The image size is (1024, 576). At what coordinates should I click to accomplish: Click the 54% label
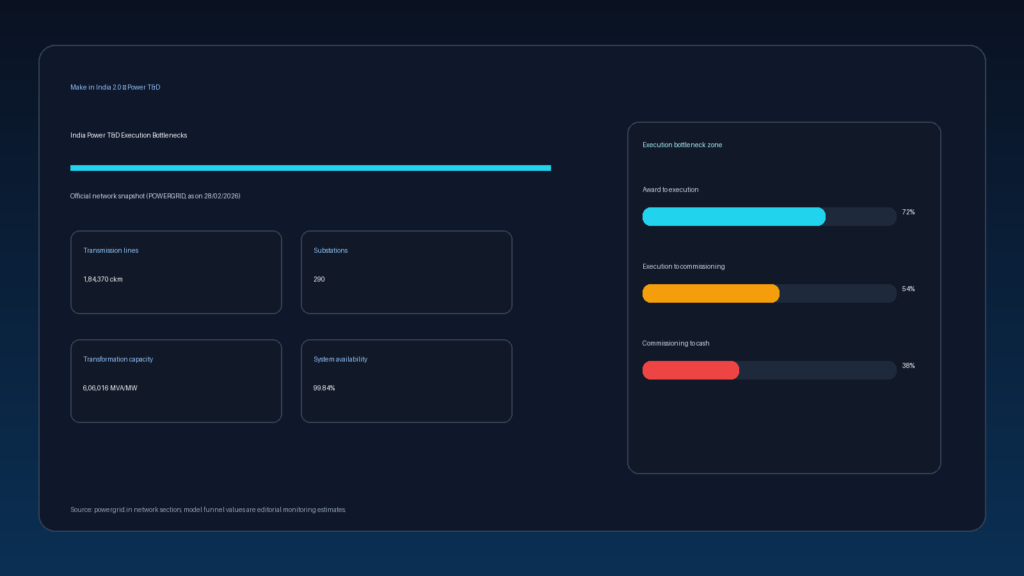(908, 289)
